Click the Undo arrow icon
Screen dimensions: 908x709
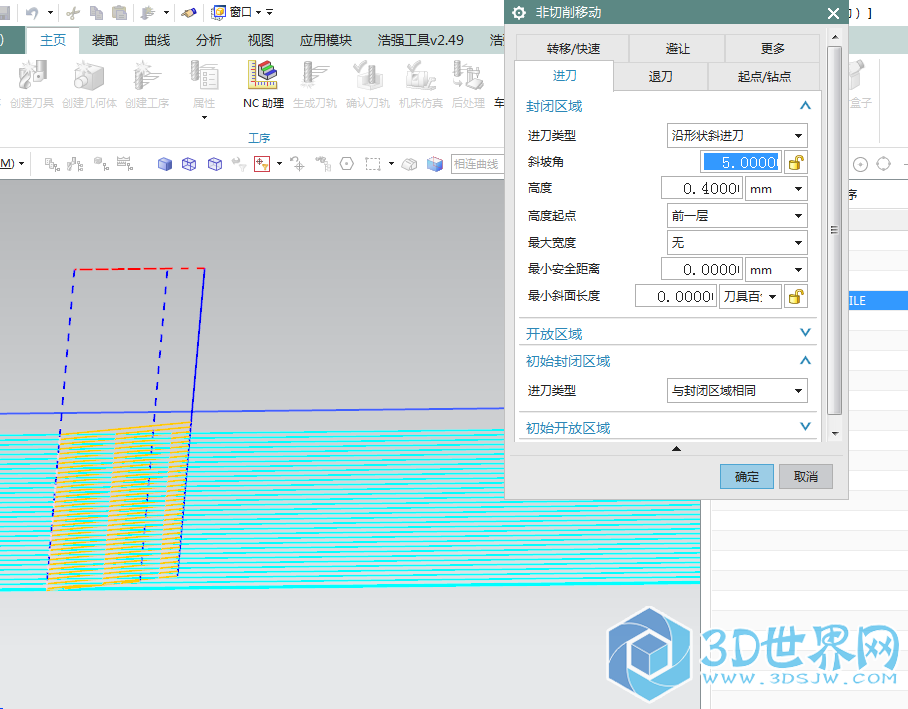[32, 12]
